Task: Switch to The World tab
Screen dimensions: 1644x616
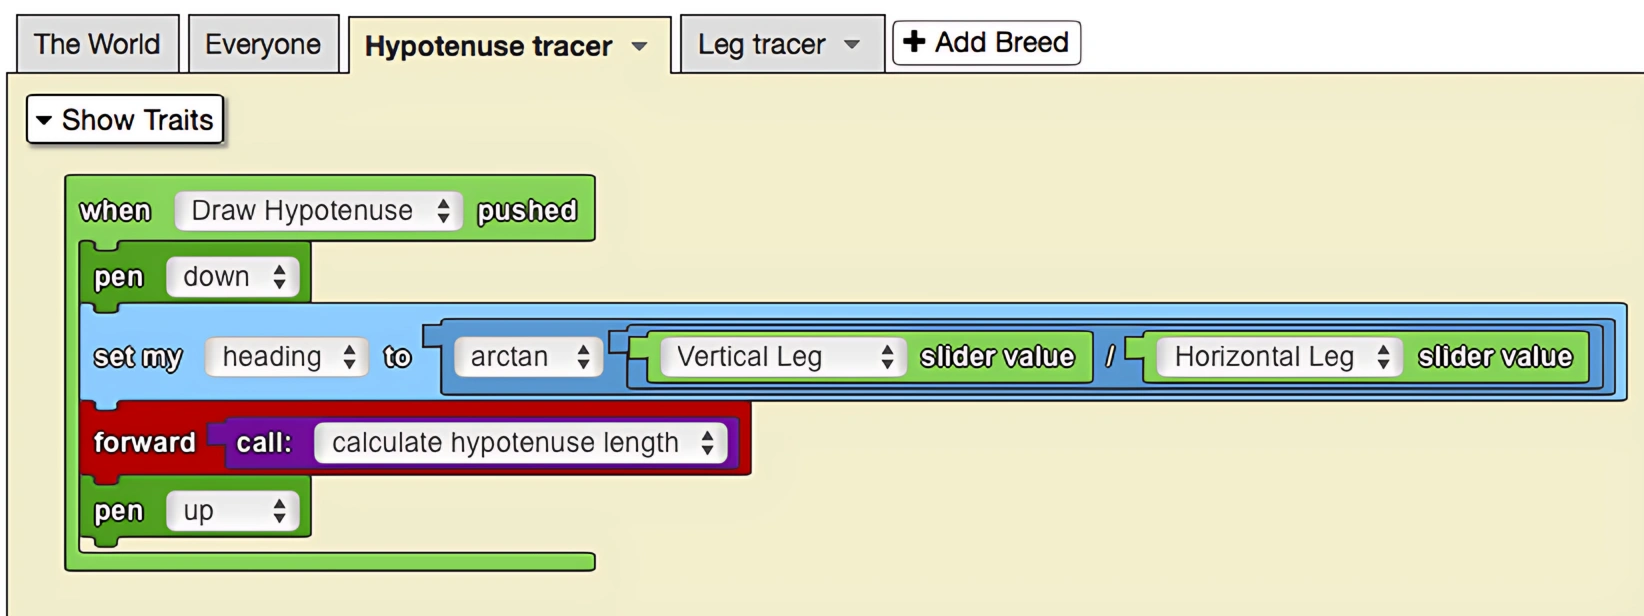Action: pyautogui.click(x=96, y=43)
